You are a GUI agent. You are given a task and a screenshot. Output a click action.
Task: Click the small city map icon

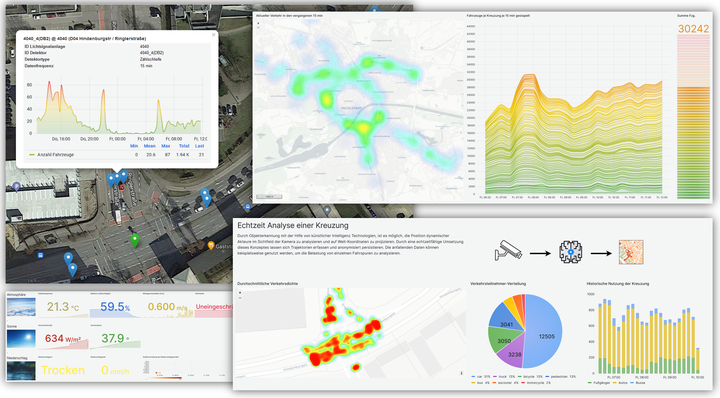tap(631, 252)
